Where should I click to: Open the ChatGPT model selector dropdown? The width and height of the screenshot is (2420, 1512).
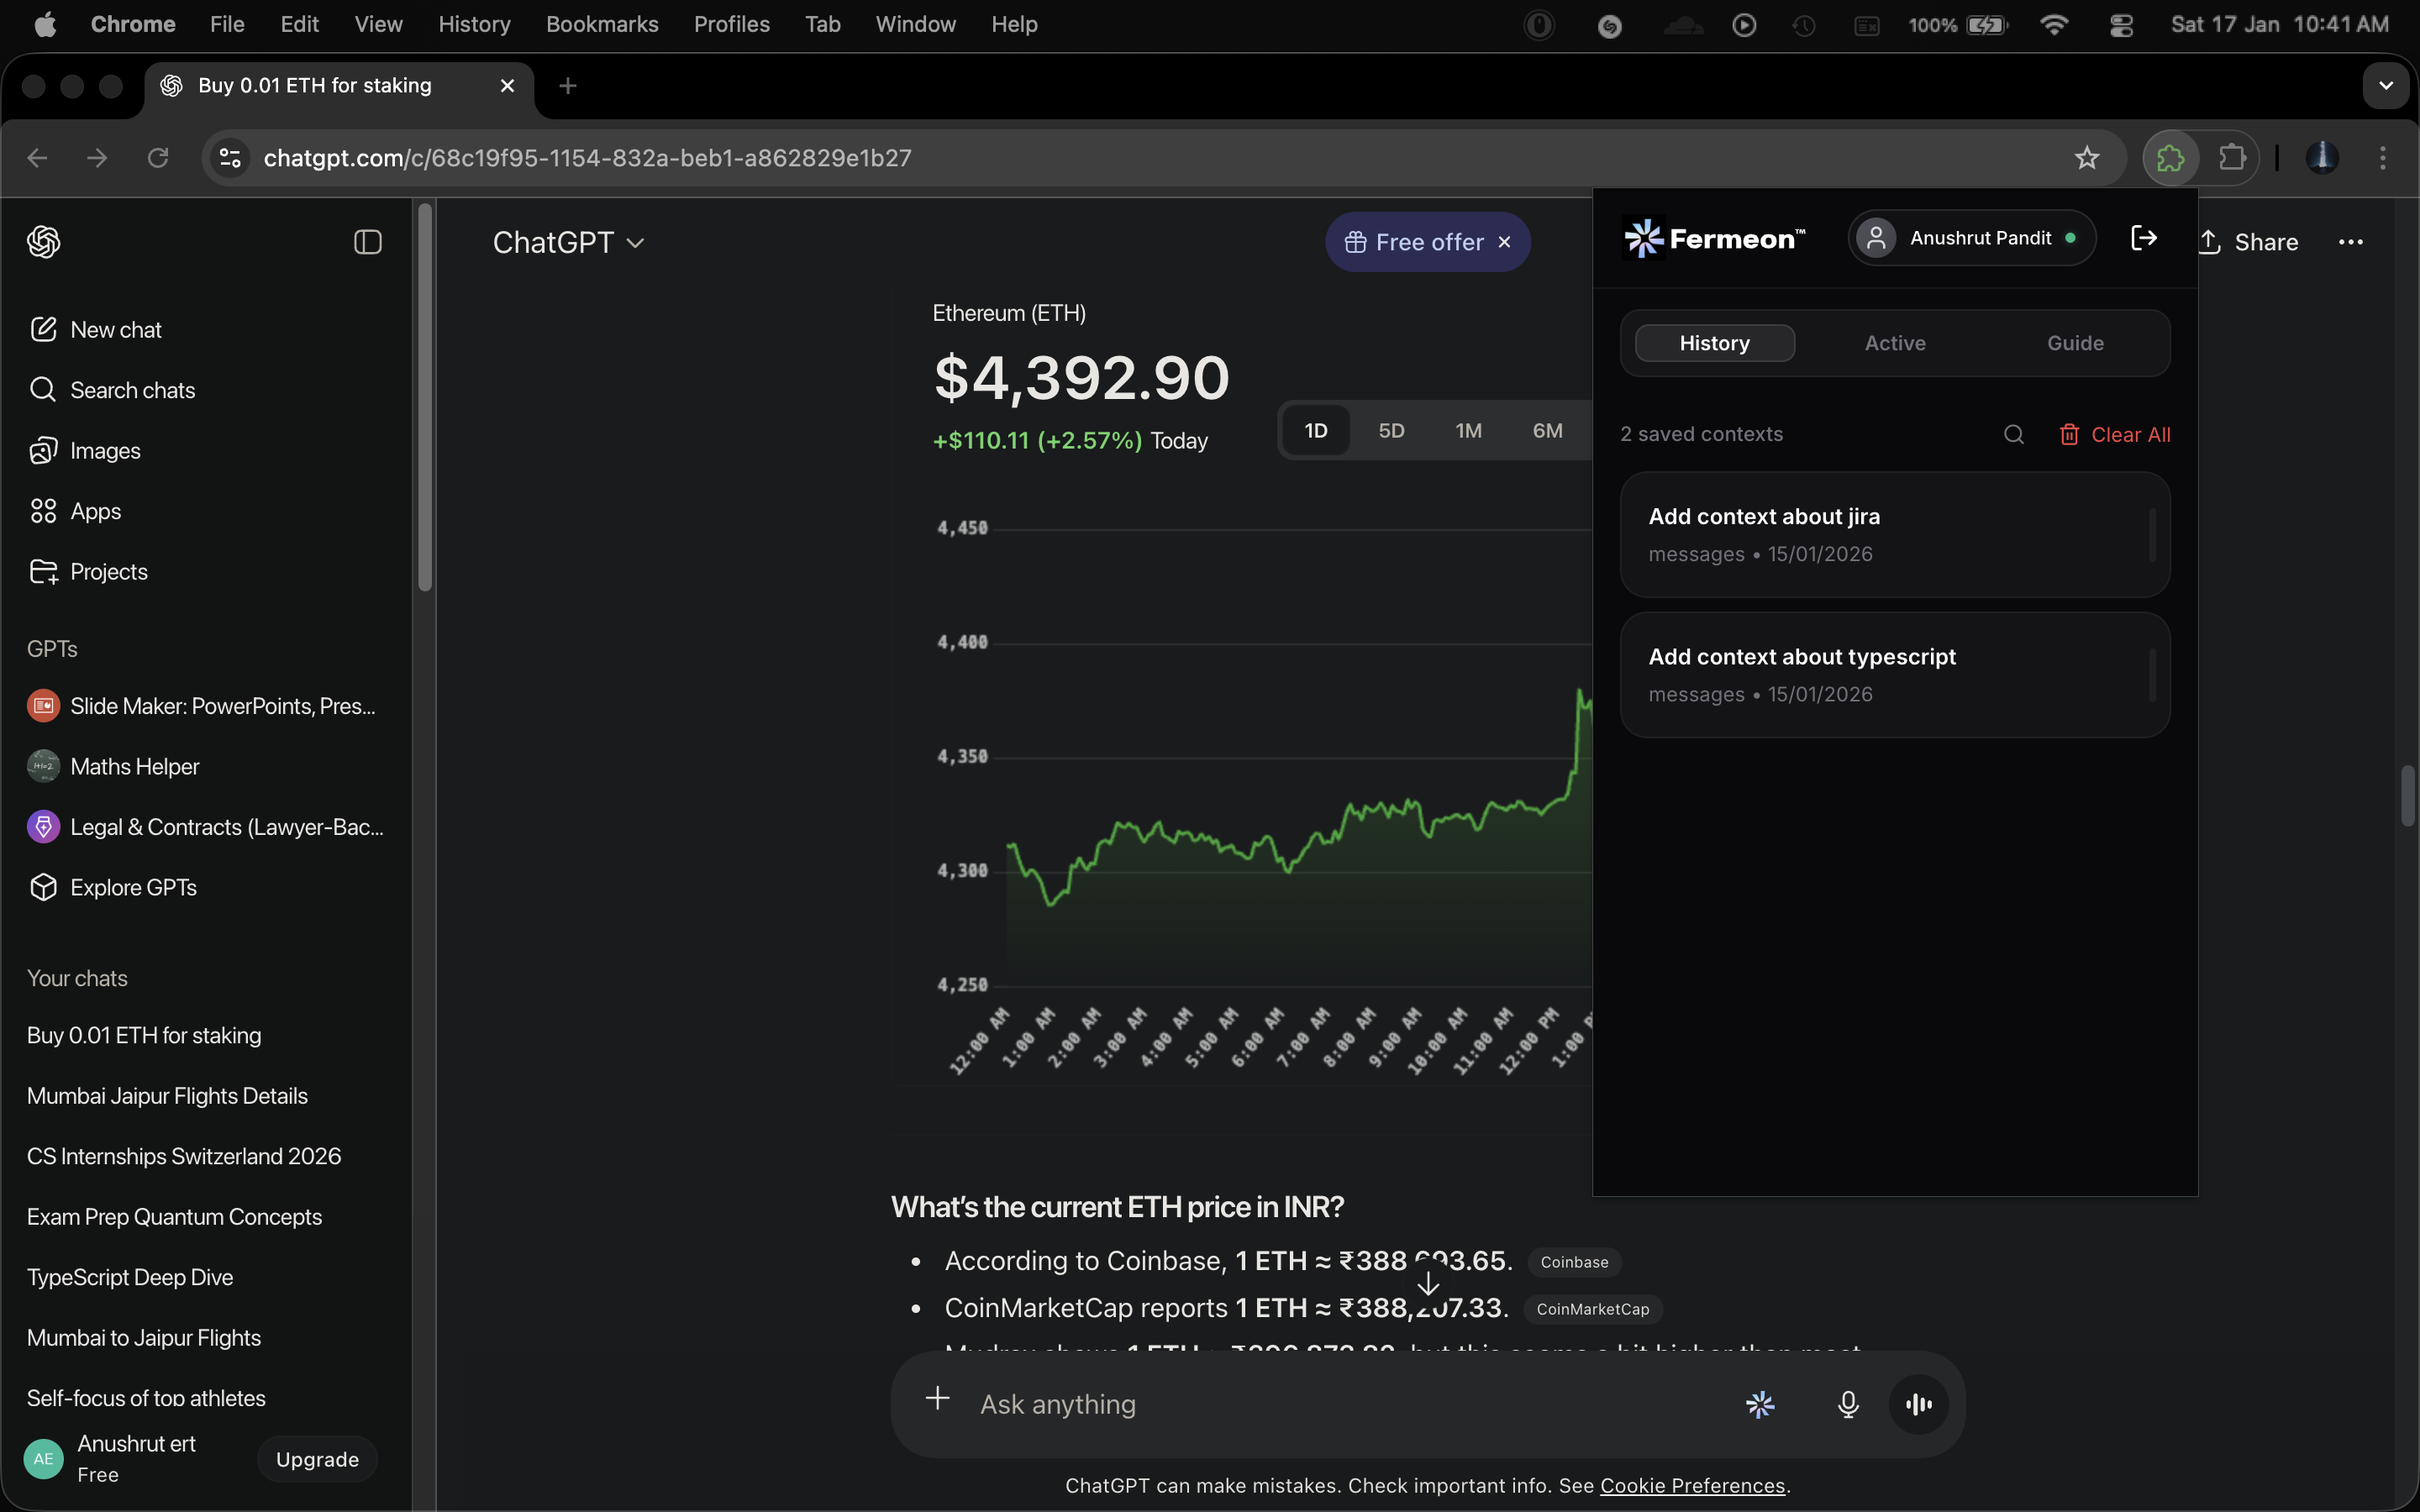[568, 241]
